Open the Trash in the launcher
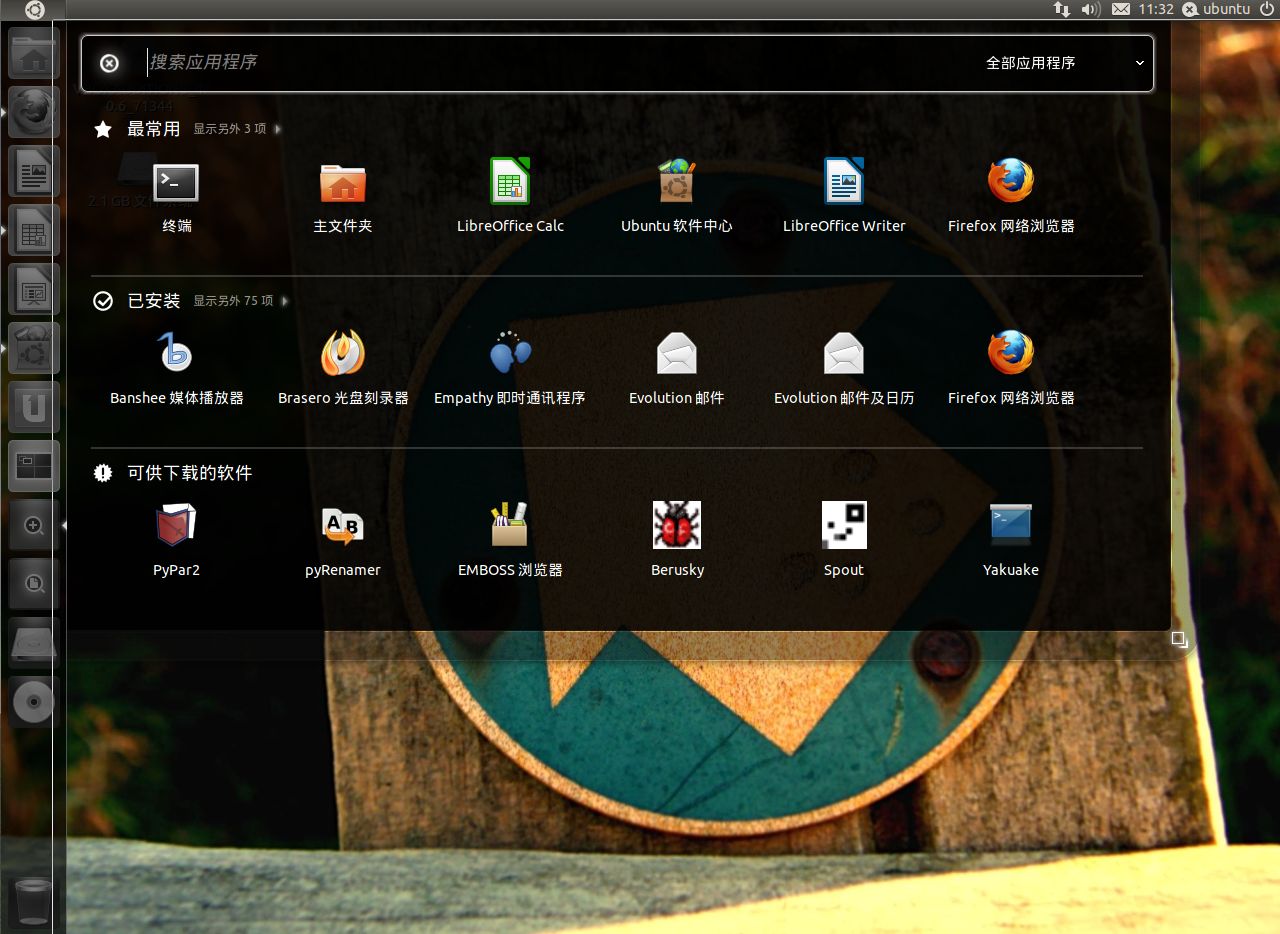The image size is (1280, 934). coord(34,900)
